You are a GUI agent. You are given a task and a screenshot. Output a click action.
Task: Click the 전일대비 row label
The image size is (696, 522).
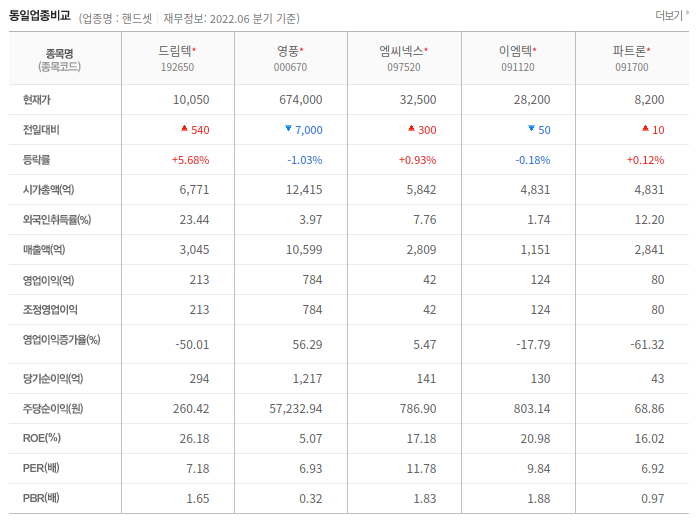tap(41, 130)
